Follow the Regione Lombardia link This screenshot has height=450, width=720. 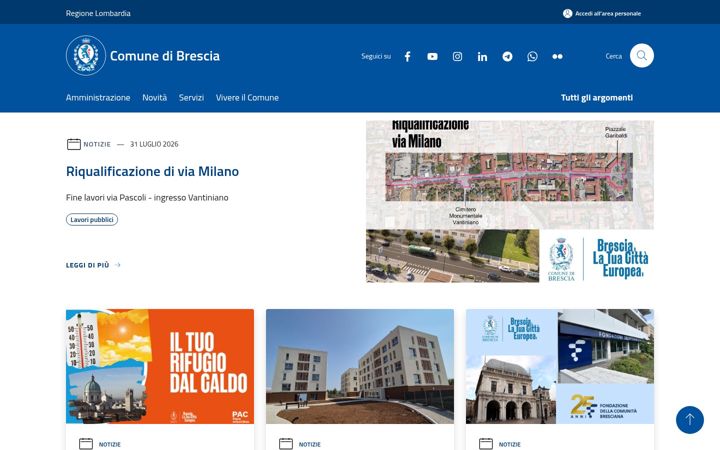98,13
